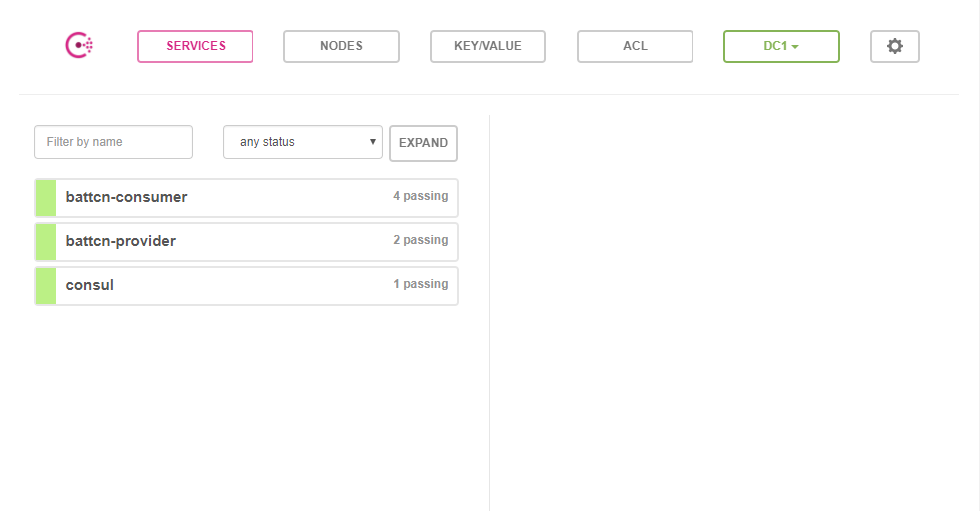980x511 pixels.
Task: Open the battcn-provider service
Action: click(121, 241)
